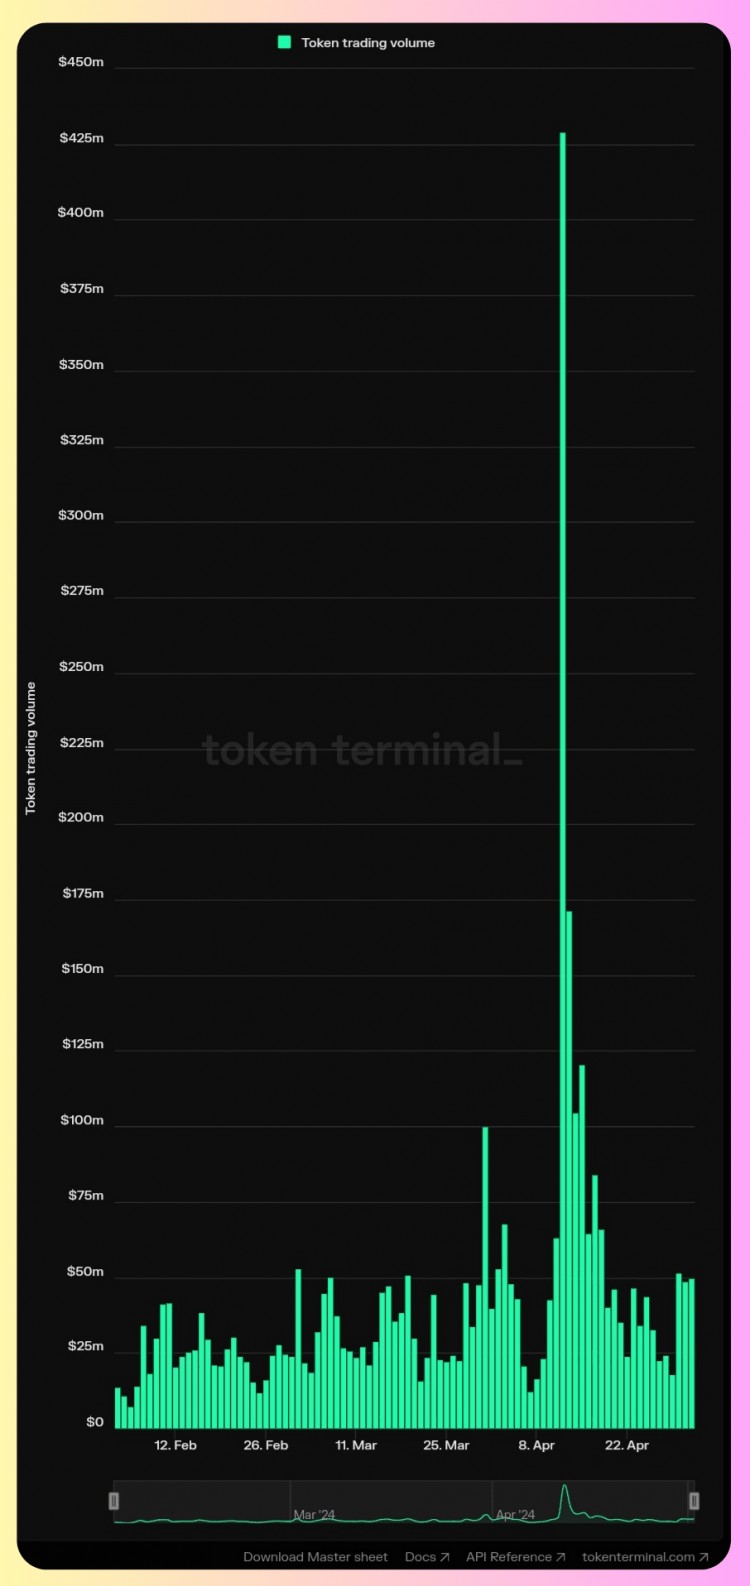Click the rightmost bar in the chart

(x=691, y=1353)
